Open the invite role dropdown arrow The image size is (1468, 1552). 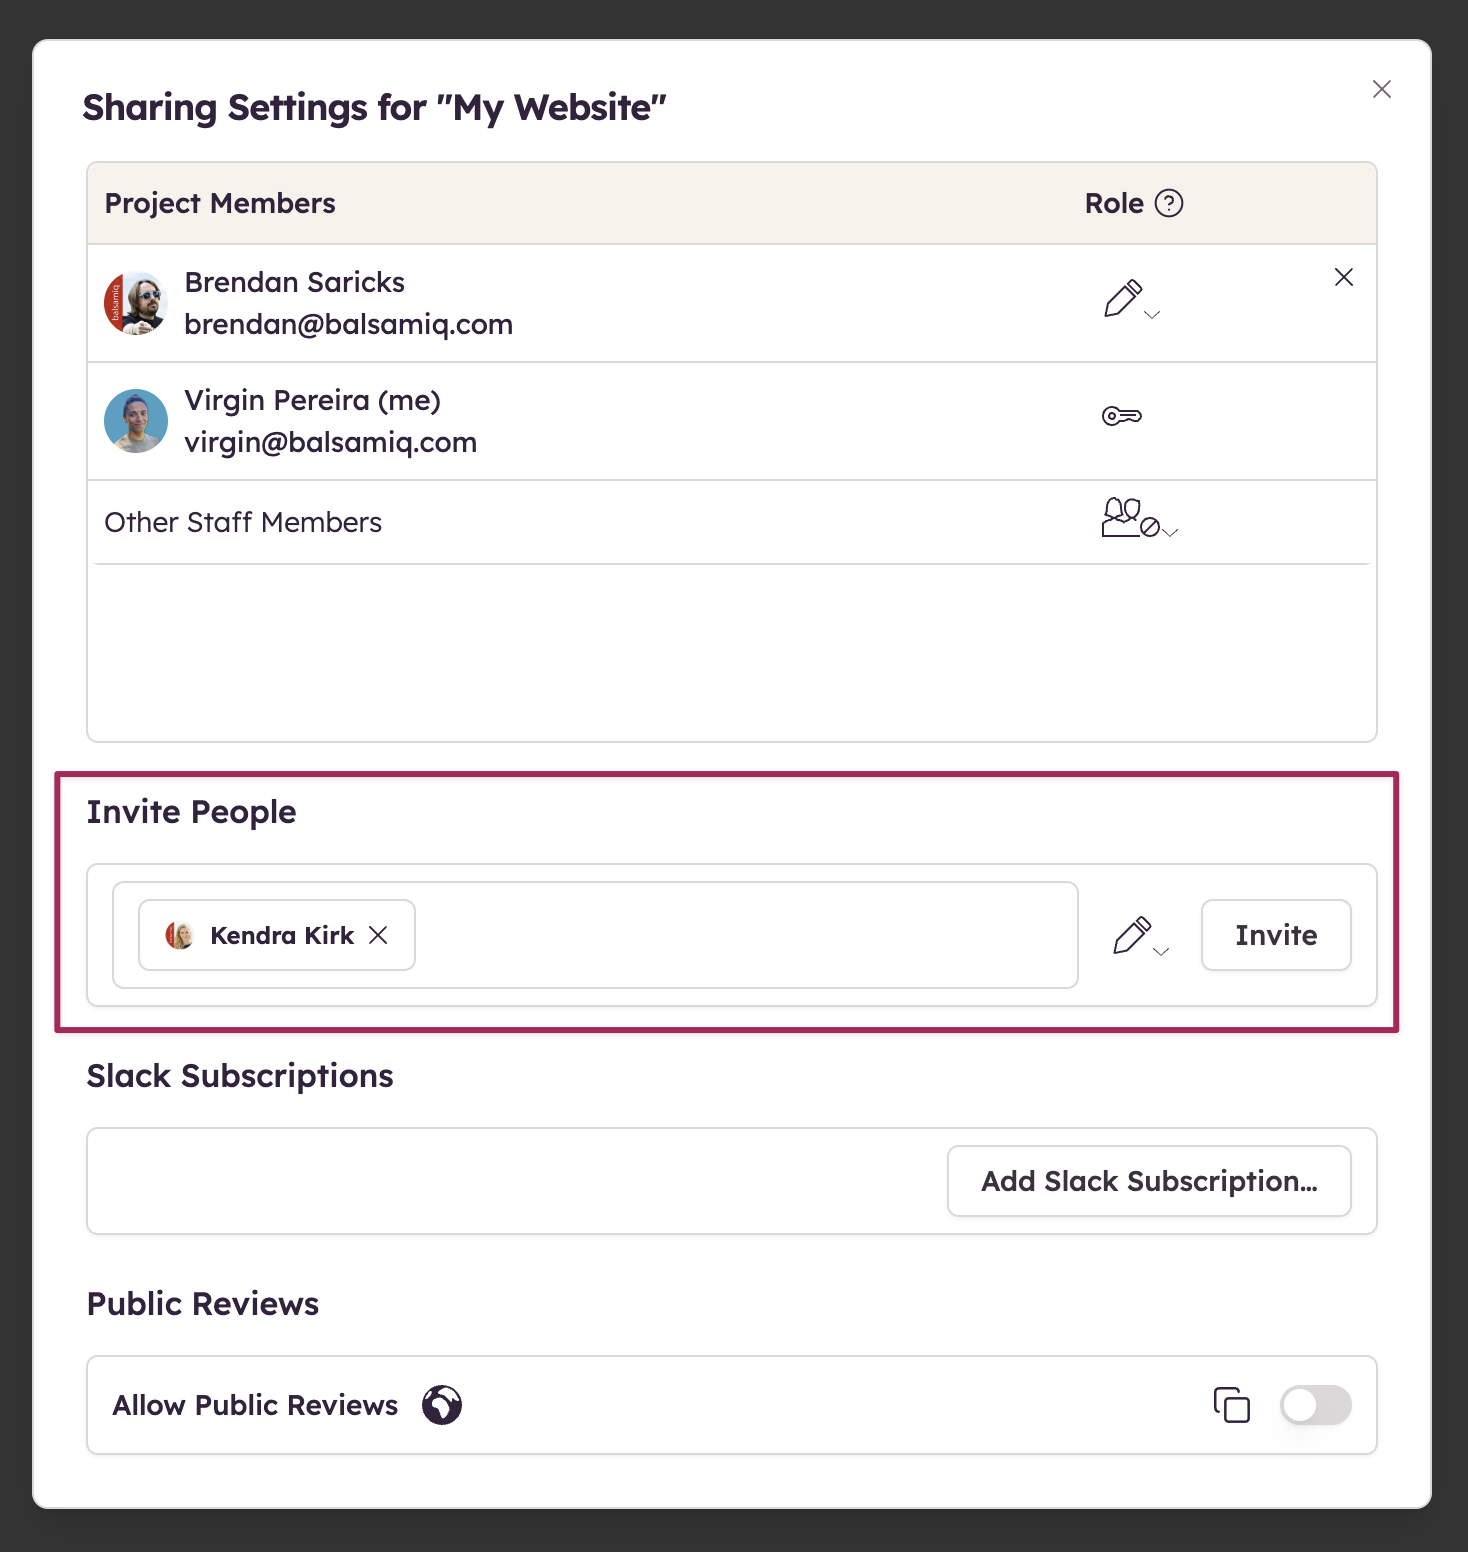pos(1161,951)
